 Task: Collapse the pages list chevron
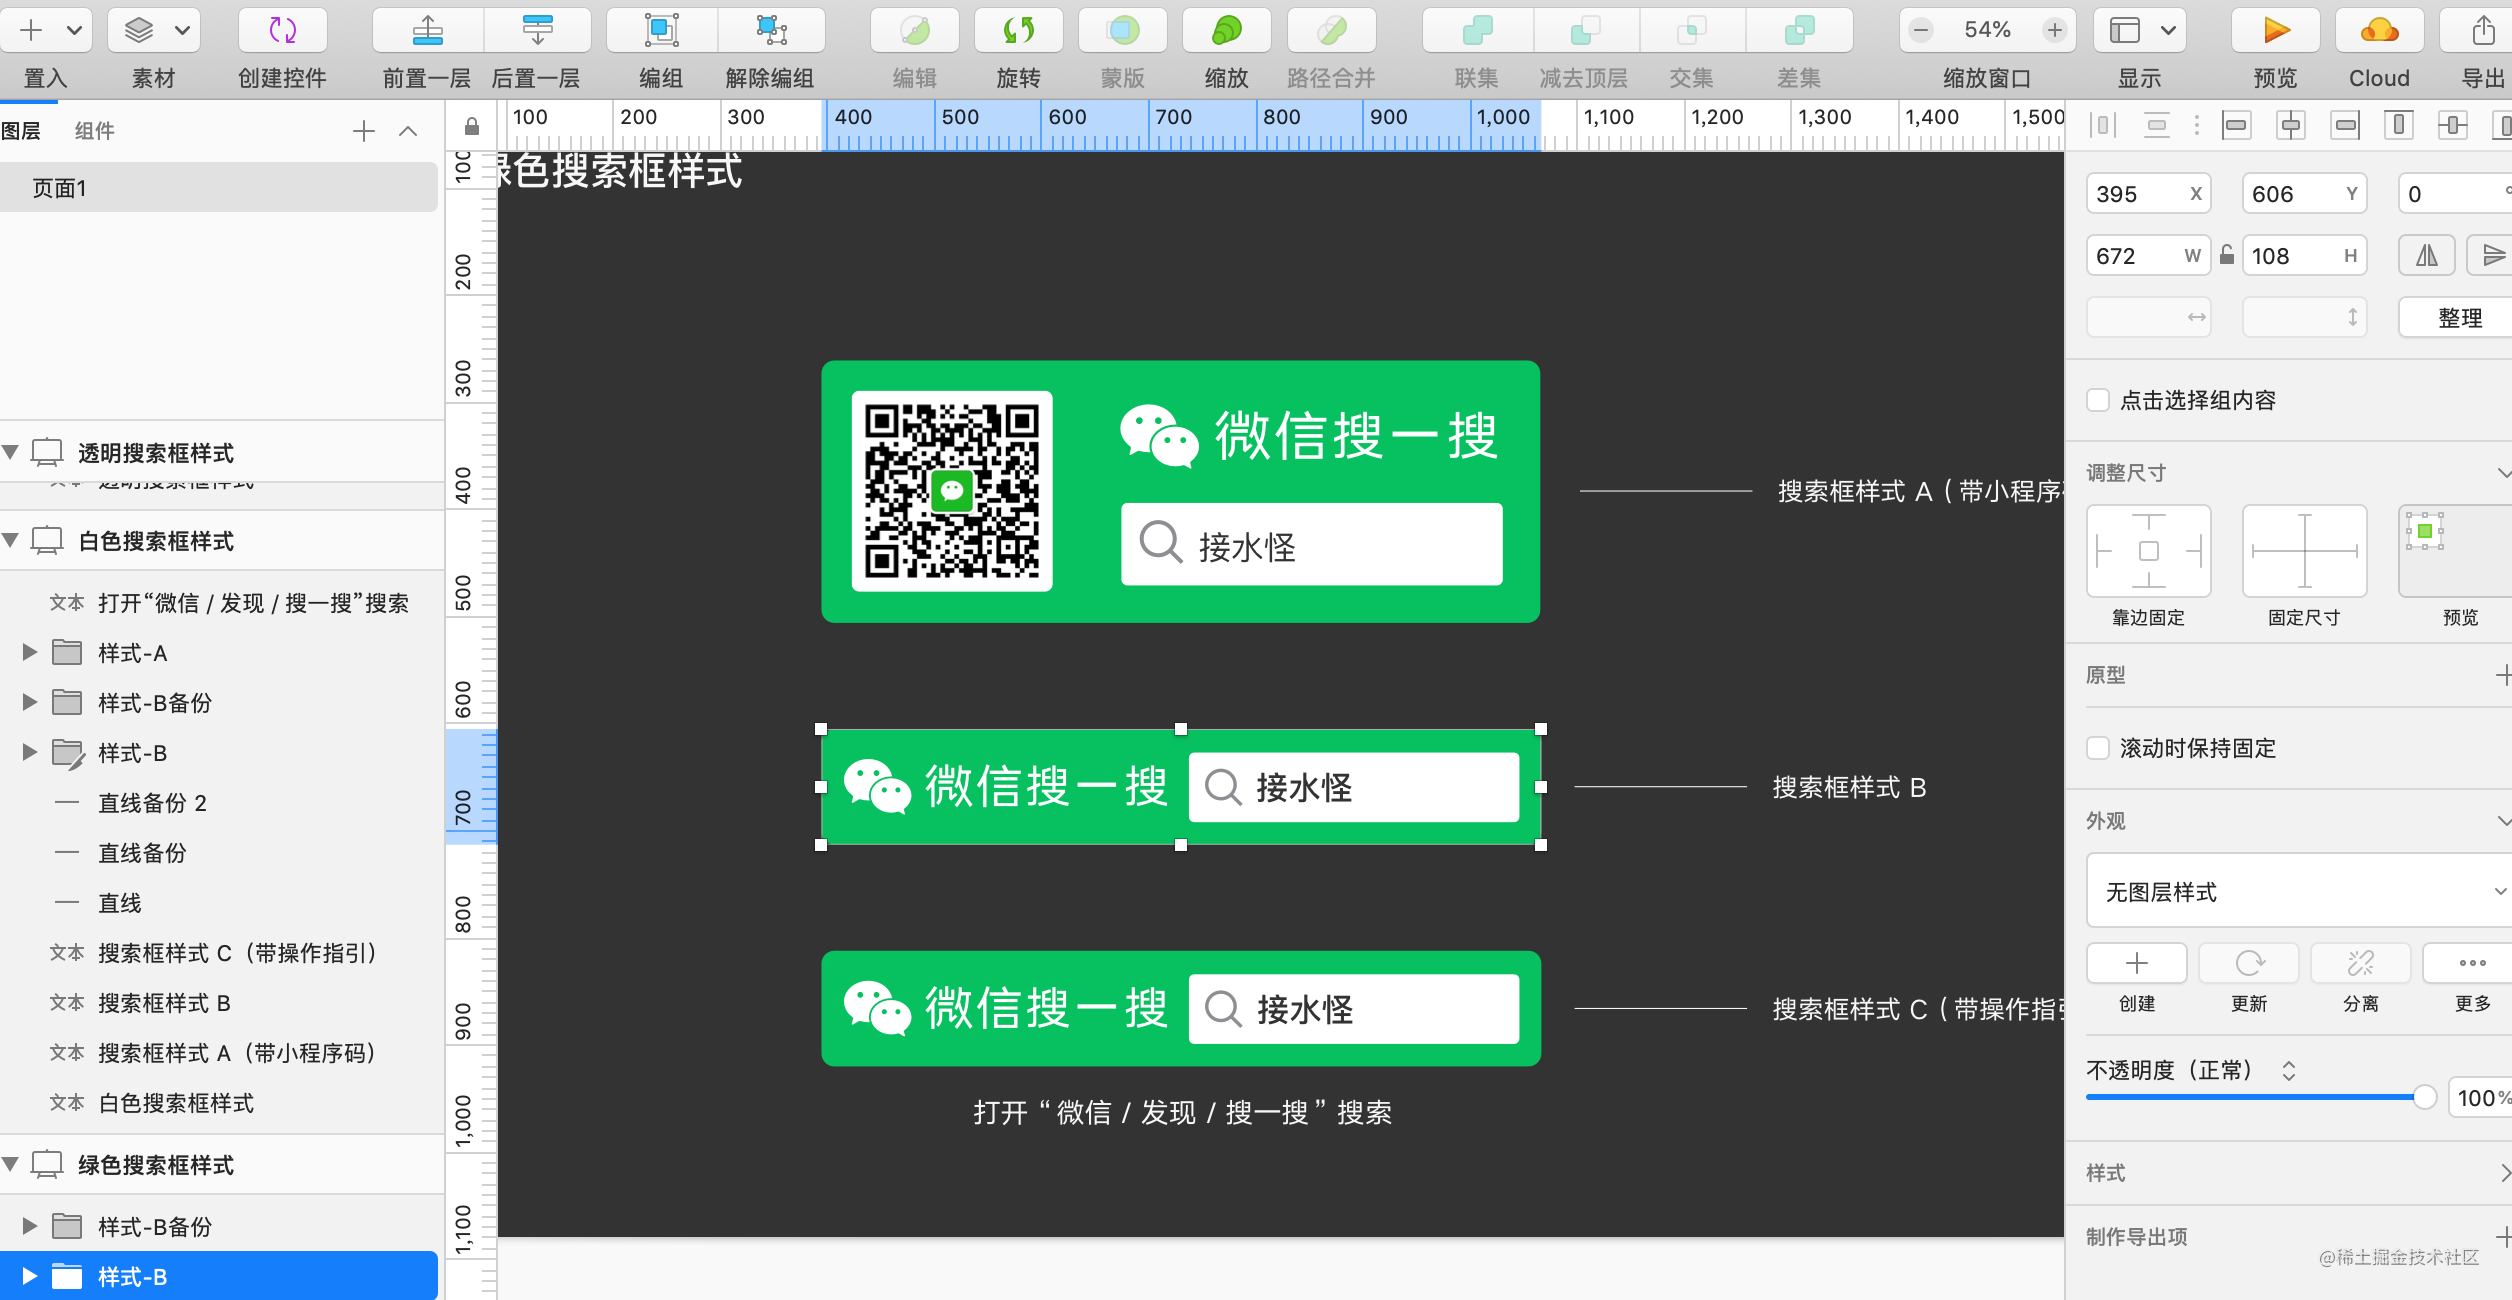408,131
